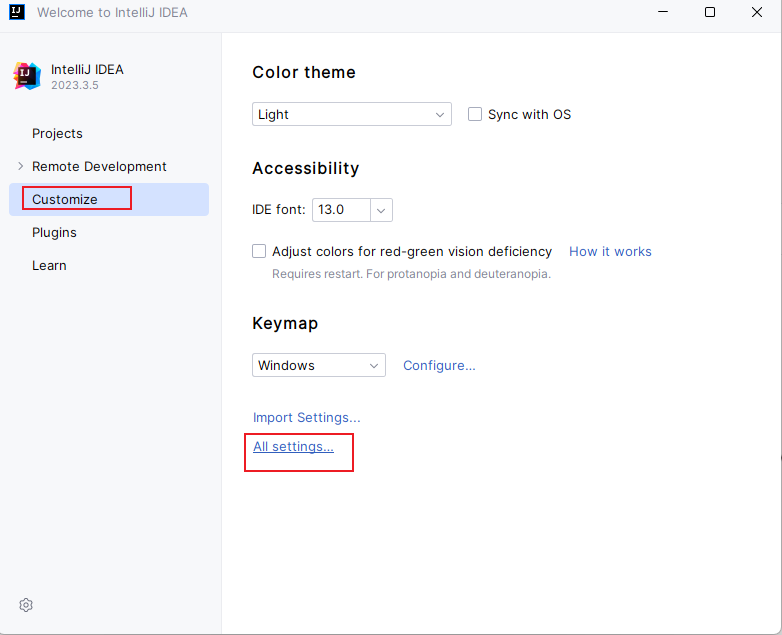Expand the Remote Development section

20,166
